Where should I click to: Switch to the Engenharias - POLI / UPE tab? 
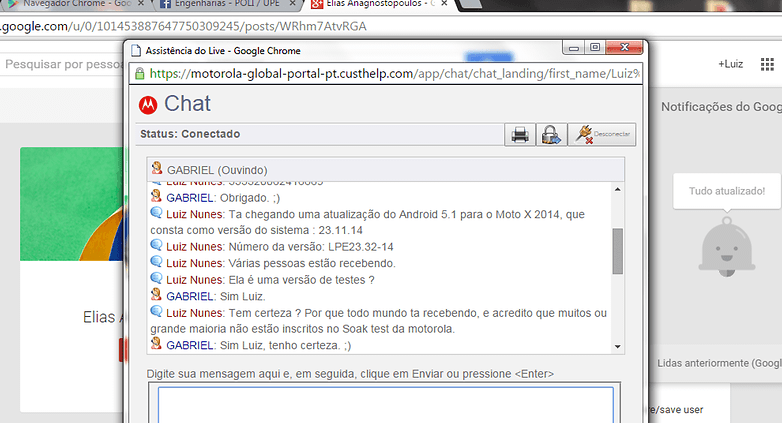pos(227,4)
